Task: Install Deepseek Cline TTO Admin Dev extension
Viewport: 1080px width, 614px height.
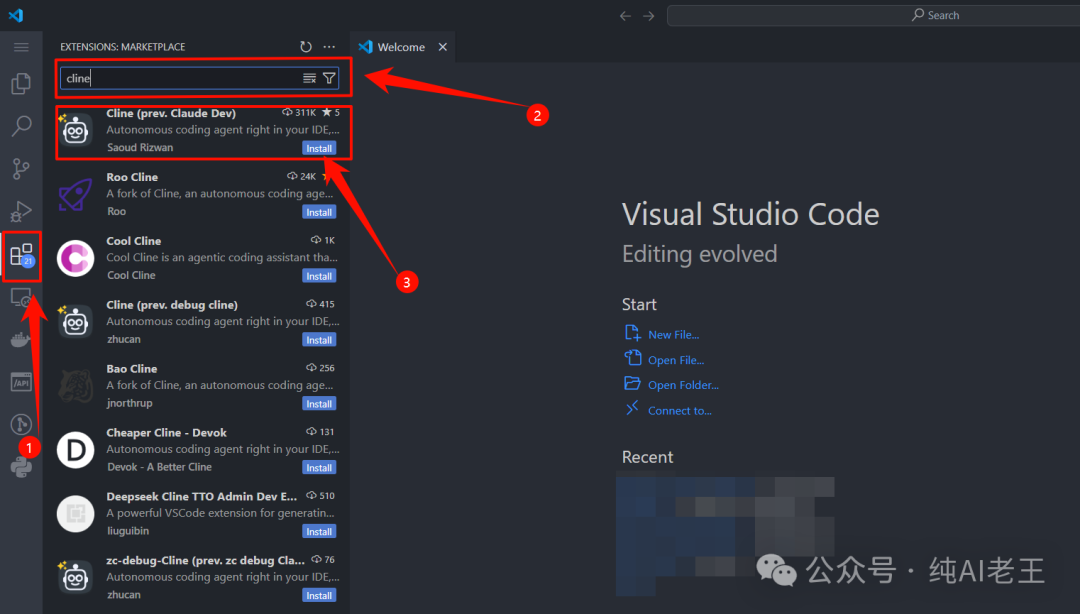Action: pyautogui.click(x=319, y=532)
